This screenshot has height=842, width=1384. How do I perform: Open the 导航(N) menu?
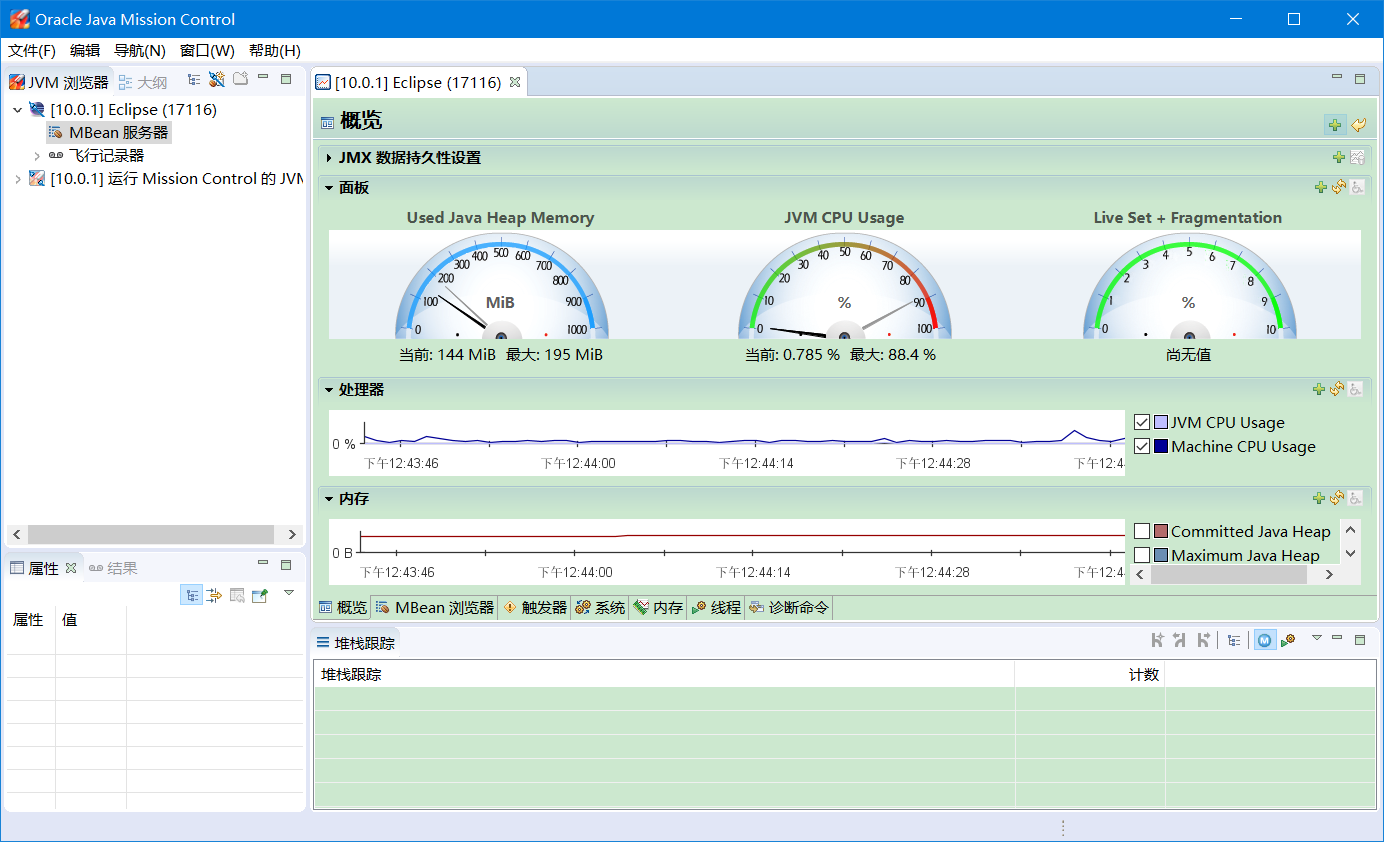coord(140,51)
